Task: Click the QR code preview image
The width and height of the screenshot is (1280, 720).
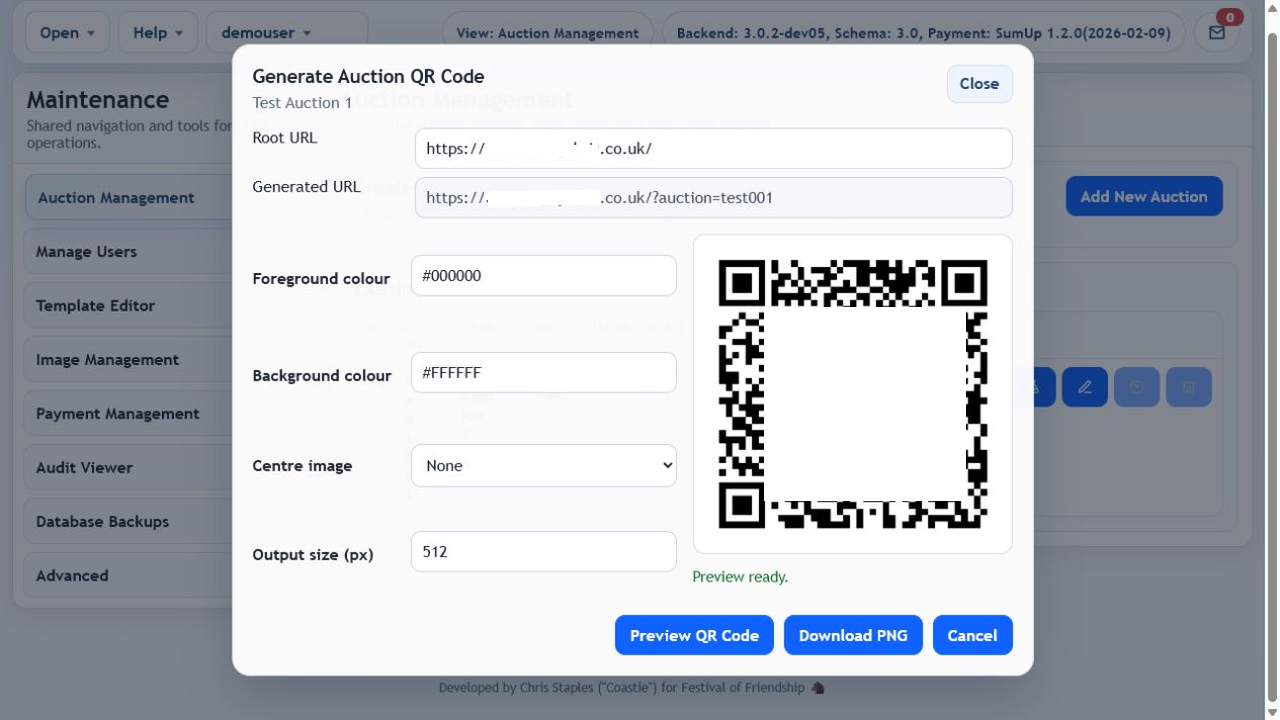Action: pyautogui.click(x=853, y=394)
